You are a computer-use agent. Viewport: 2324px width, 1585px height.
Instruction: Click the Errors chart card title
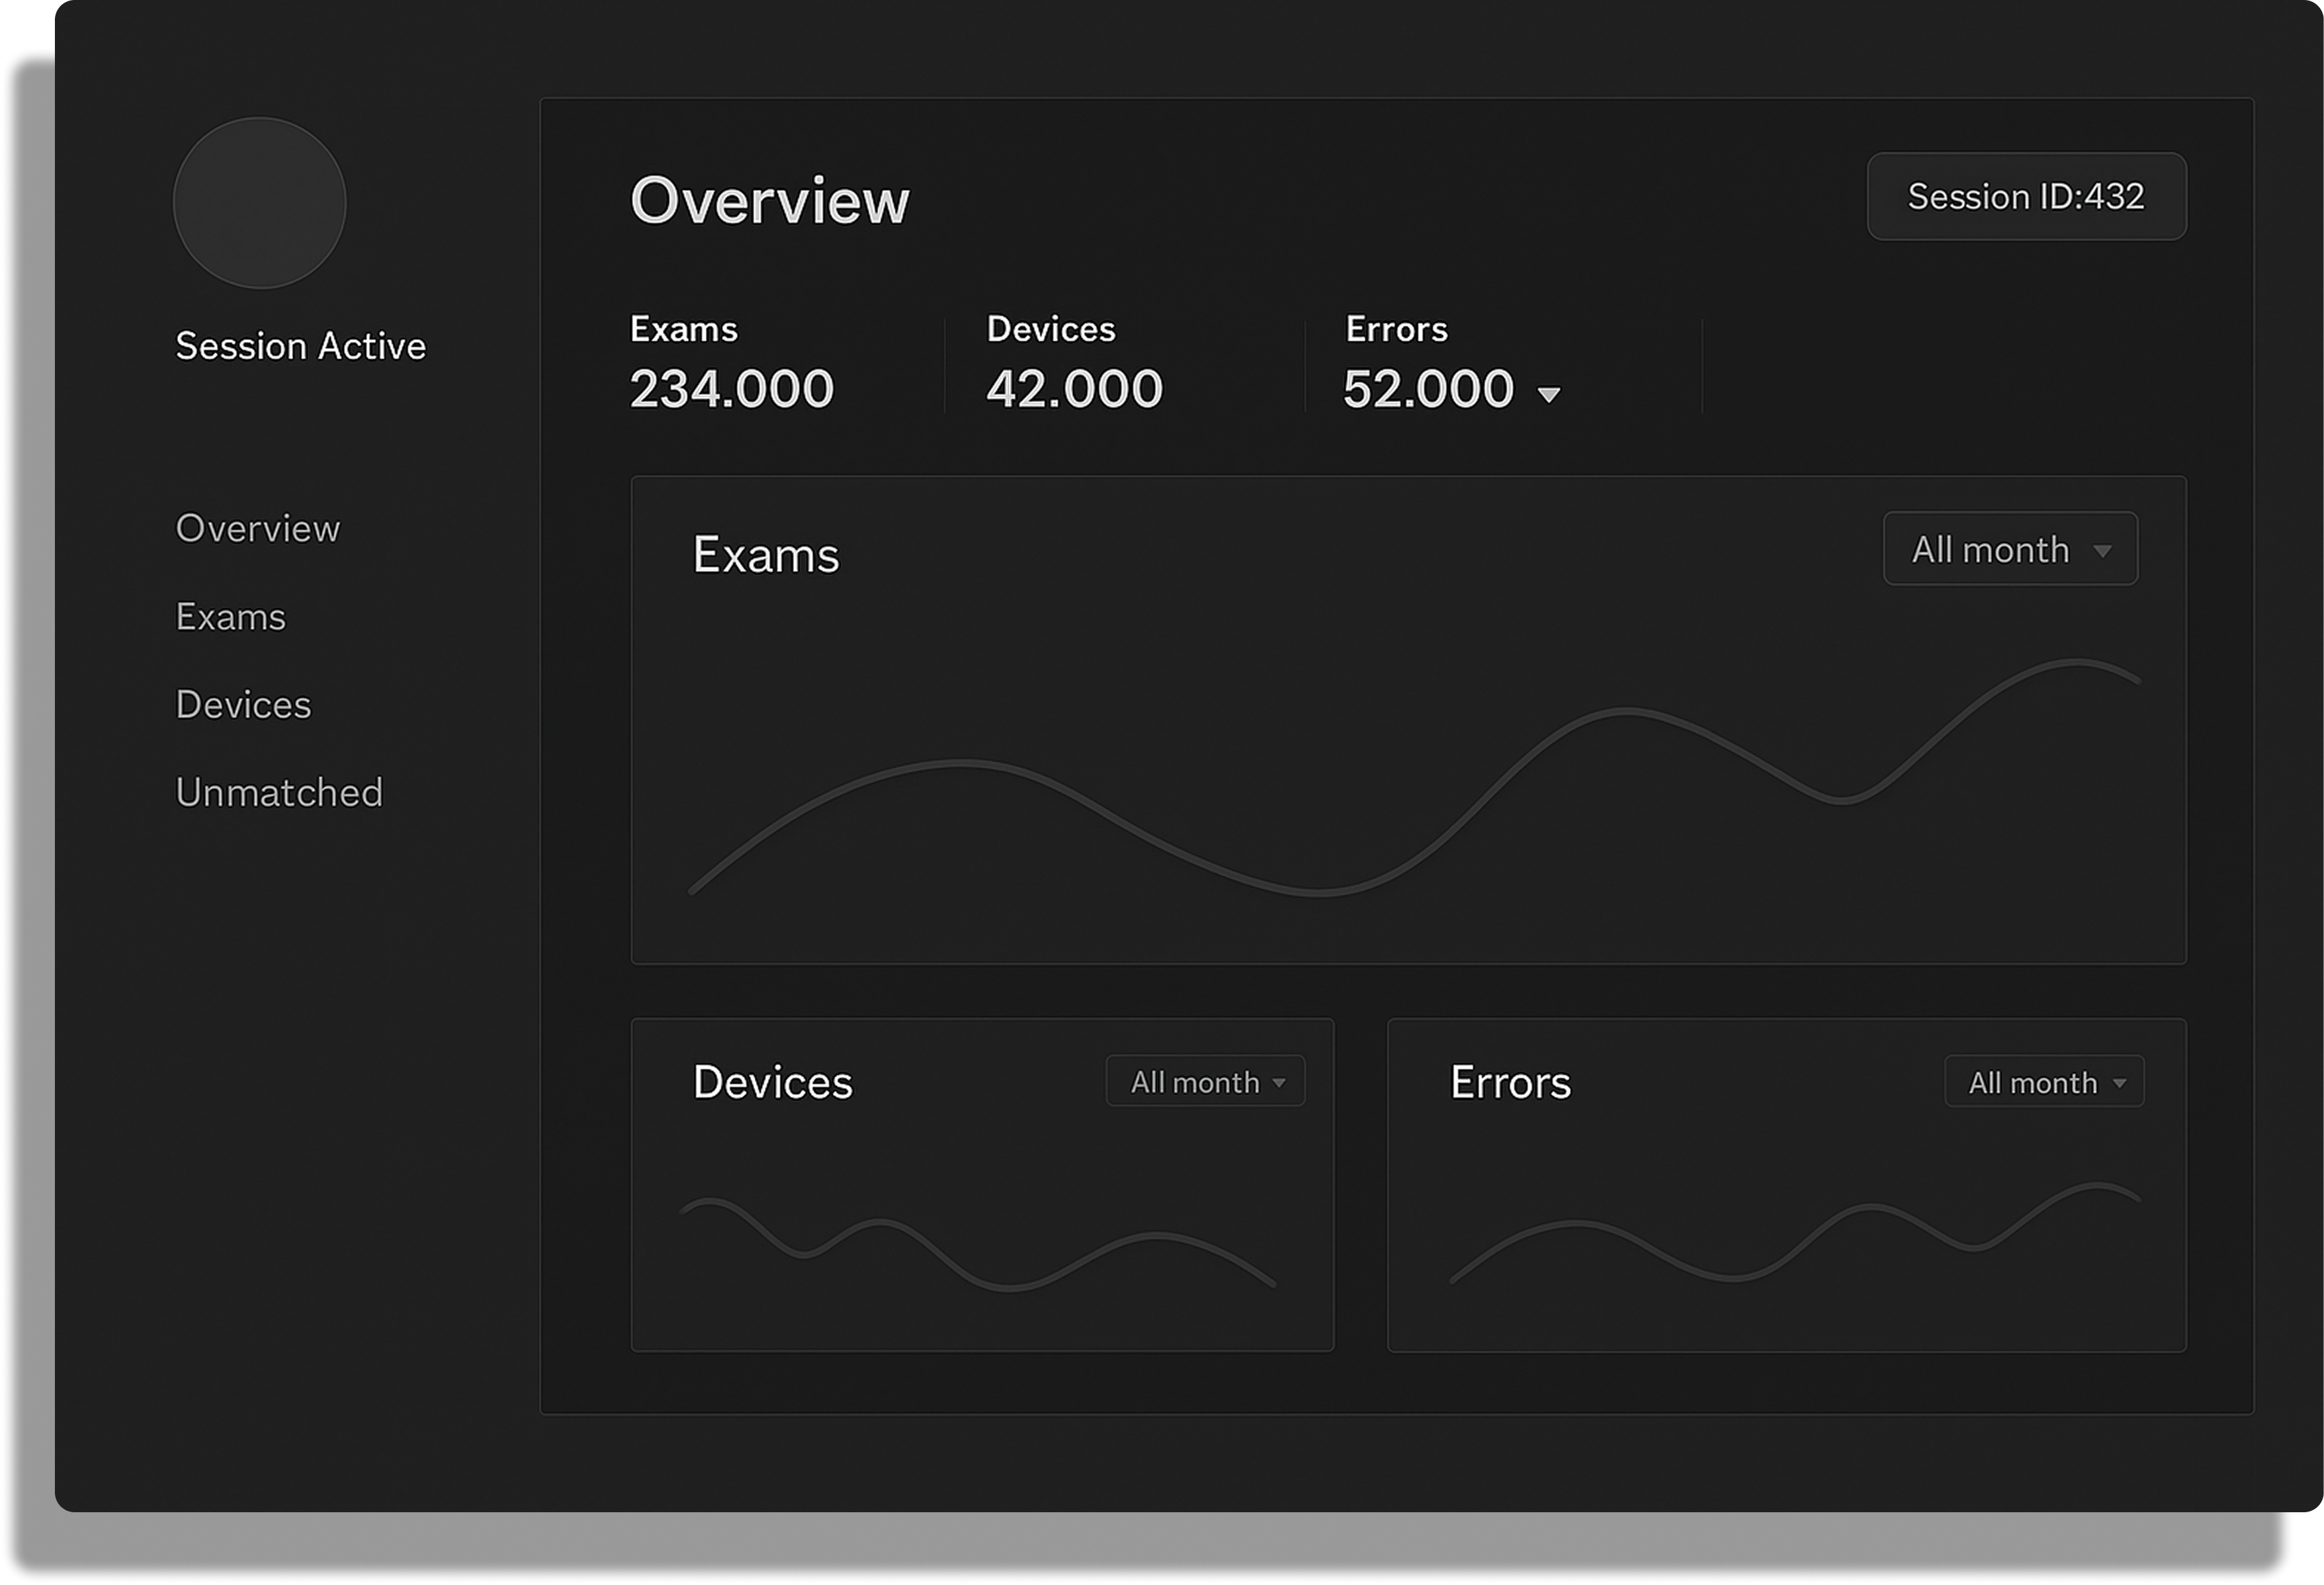click(x=1510, y=1082)
